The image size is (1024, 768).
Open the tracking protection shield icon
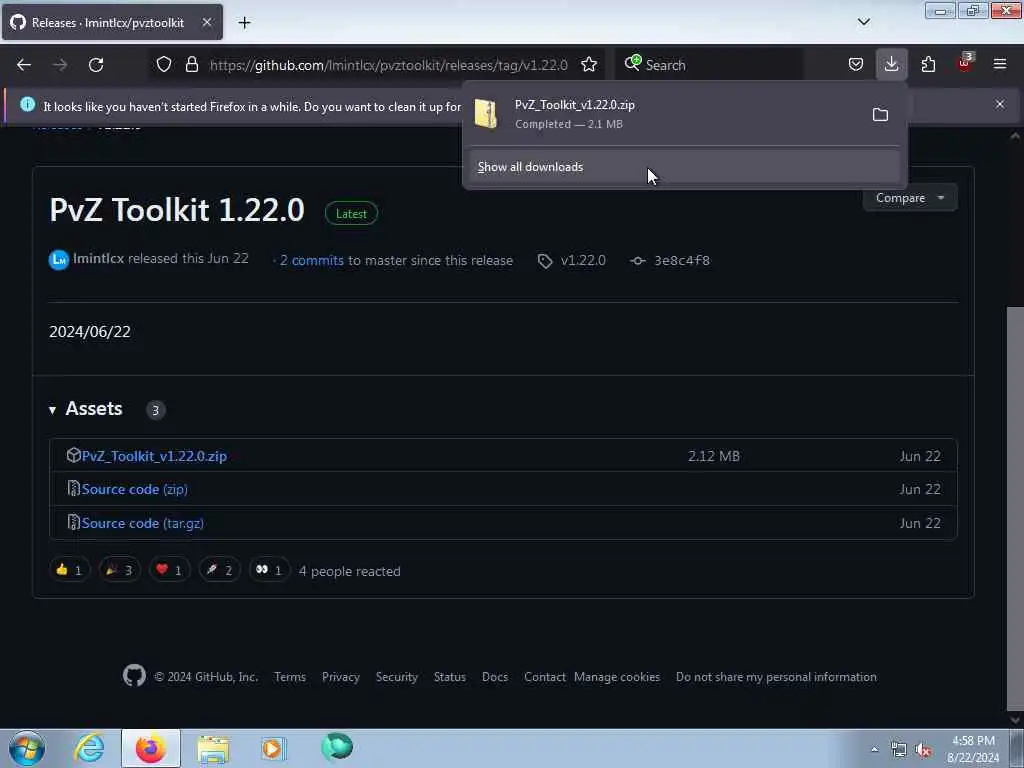(164, 65)
